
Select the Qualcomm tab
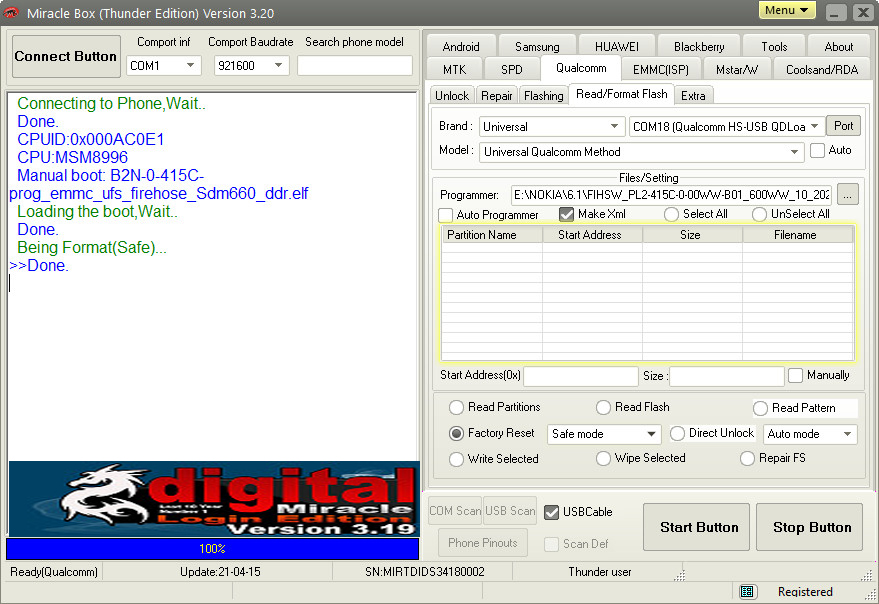[x=581, y=68]
